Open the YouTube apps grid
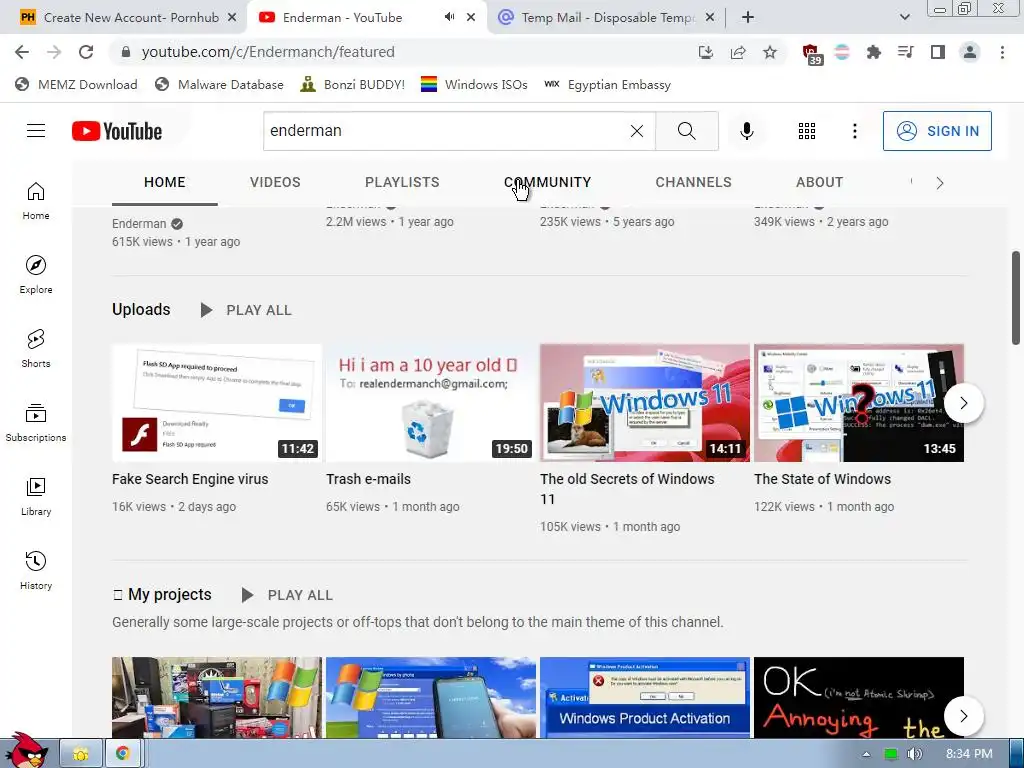 (x=807, y=131)
